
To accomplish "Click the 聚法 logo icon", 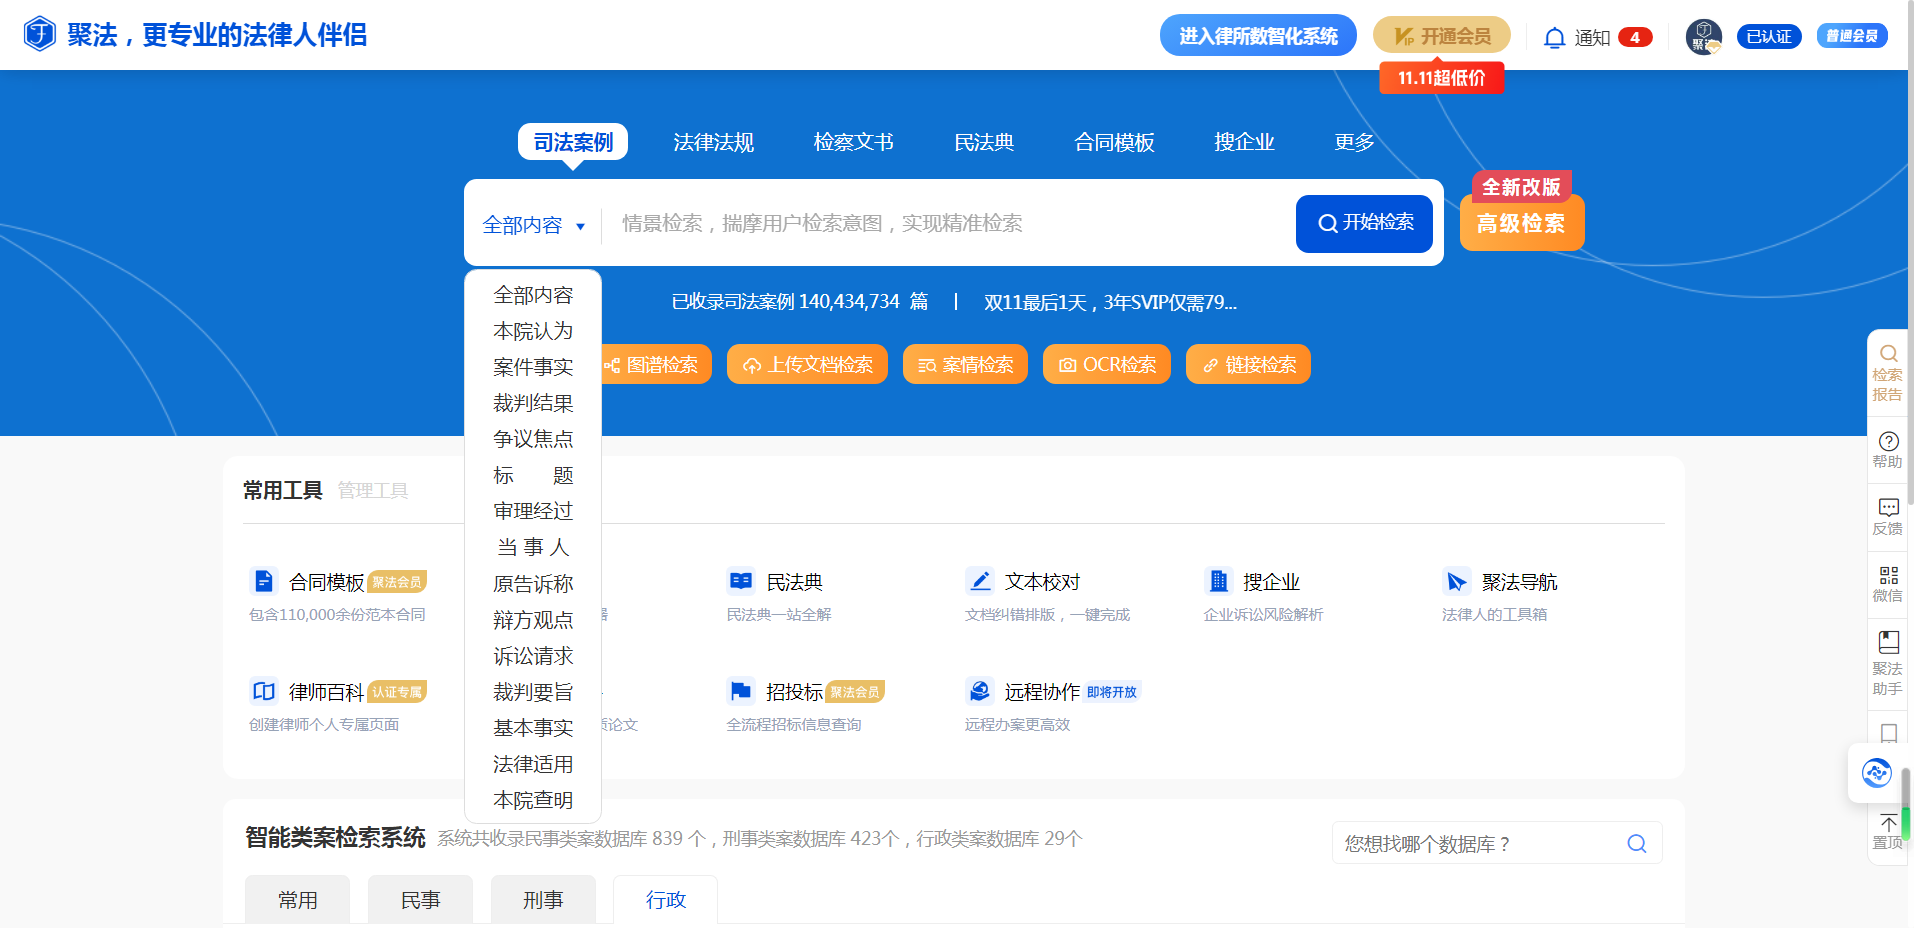I will pyautogui.click(x=40, y=35).
